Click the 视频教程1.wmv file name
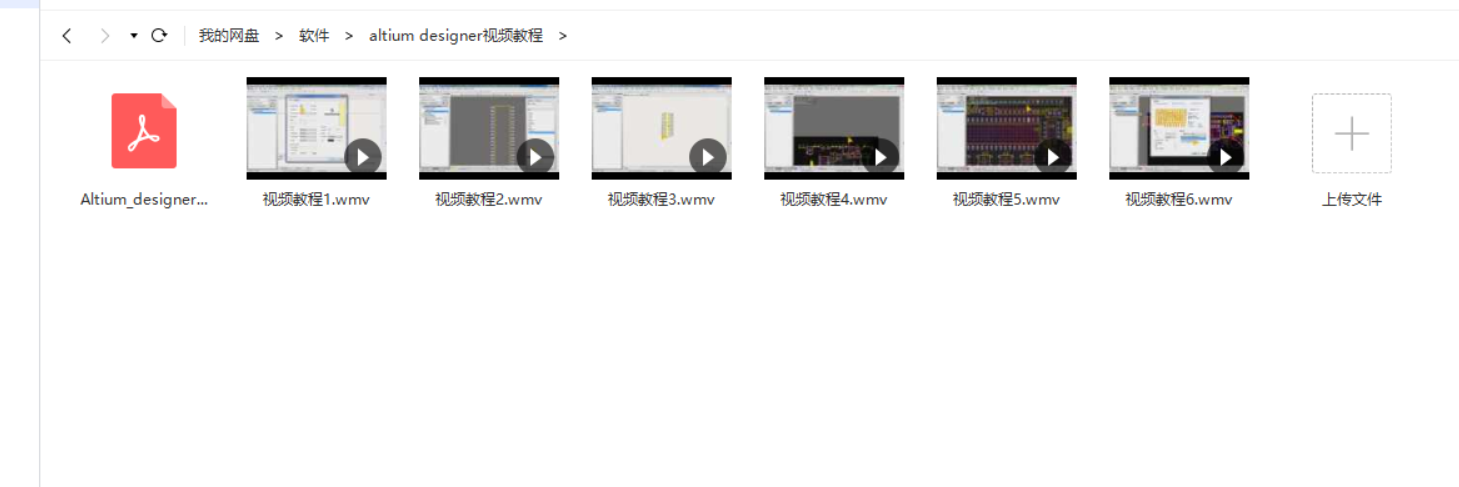The width and height of the screenshot is (1459, 487). 316,199
